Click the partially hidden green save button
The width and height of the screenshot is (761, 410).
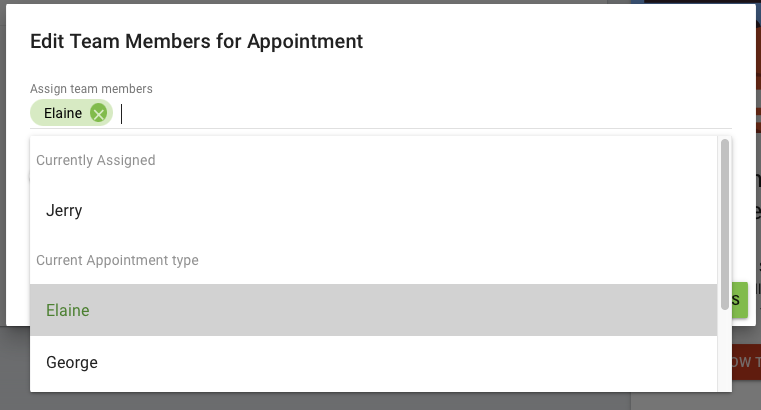pos(740,300)
